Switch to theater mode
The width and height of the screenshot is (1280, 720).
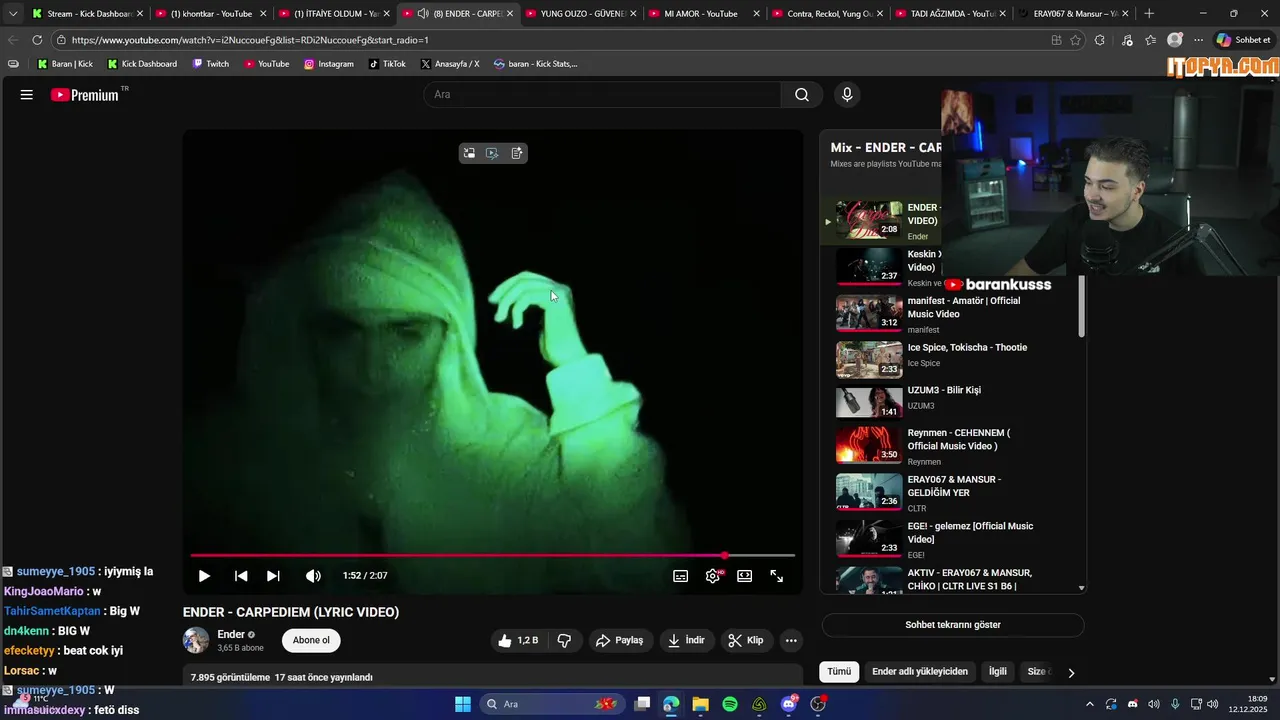point(745,576)
